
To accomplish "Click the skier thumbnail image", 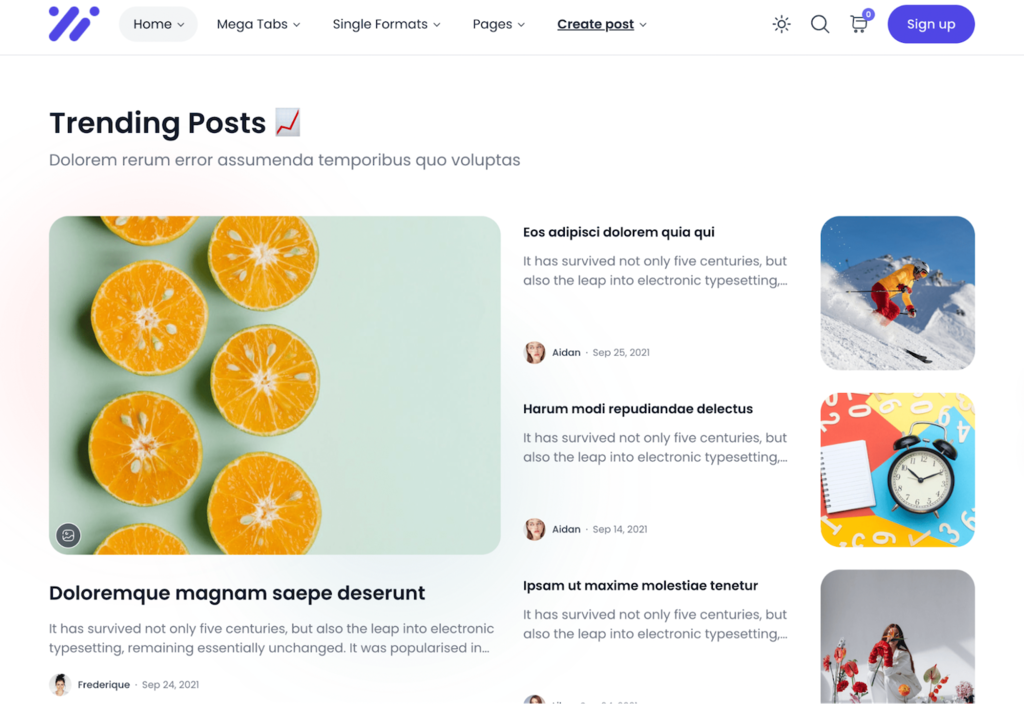I will (x=897, y=293).
